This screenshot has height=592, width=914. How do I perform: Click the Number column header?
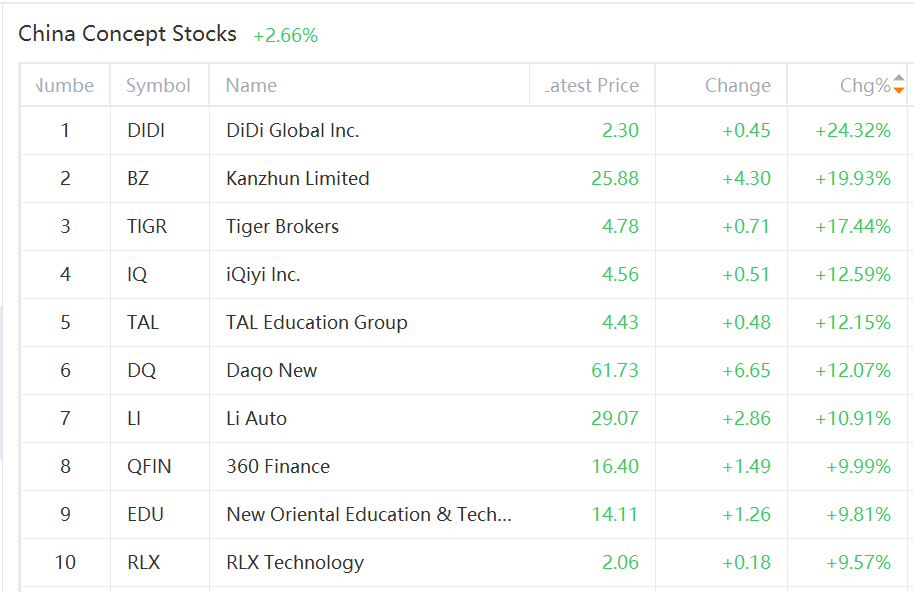tap(65, 86)
